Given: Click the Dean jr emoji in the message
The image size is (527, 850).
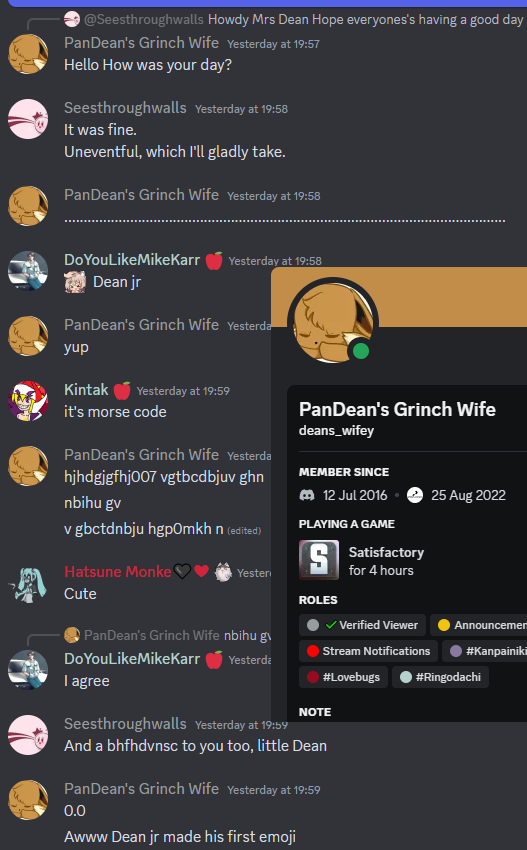Looking at the screenshot, I should (x=75, y=282).
